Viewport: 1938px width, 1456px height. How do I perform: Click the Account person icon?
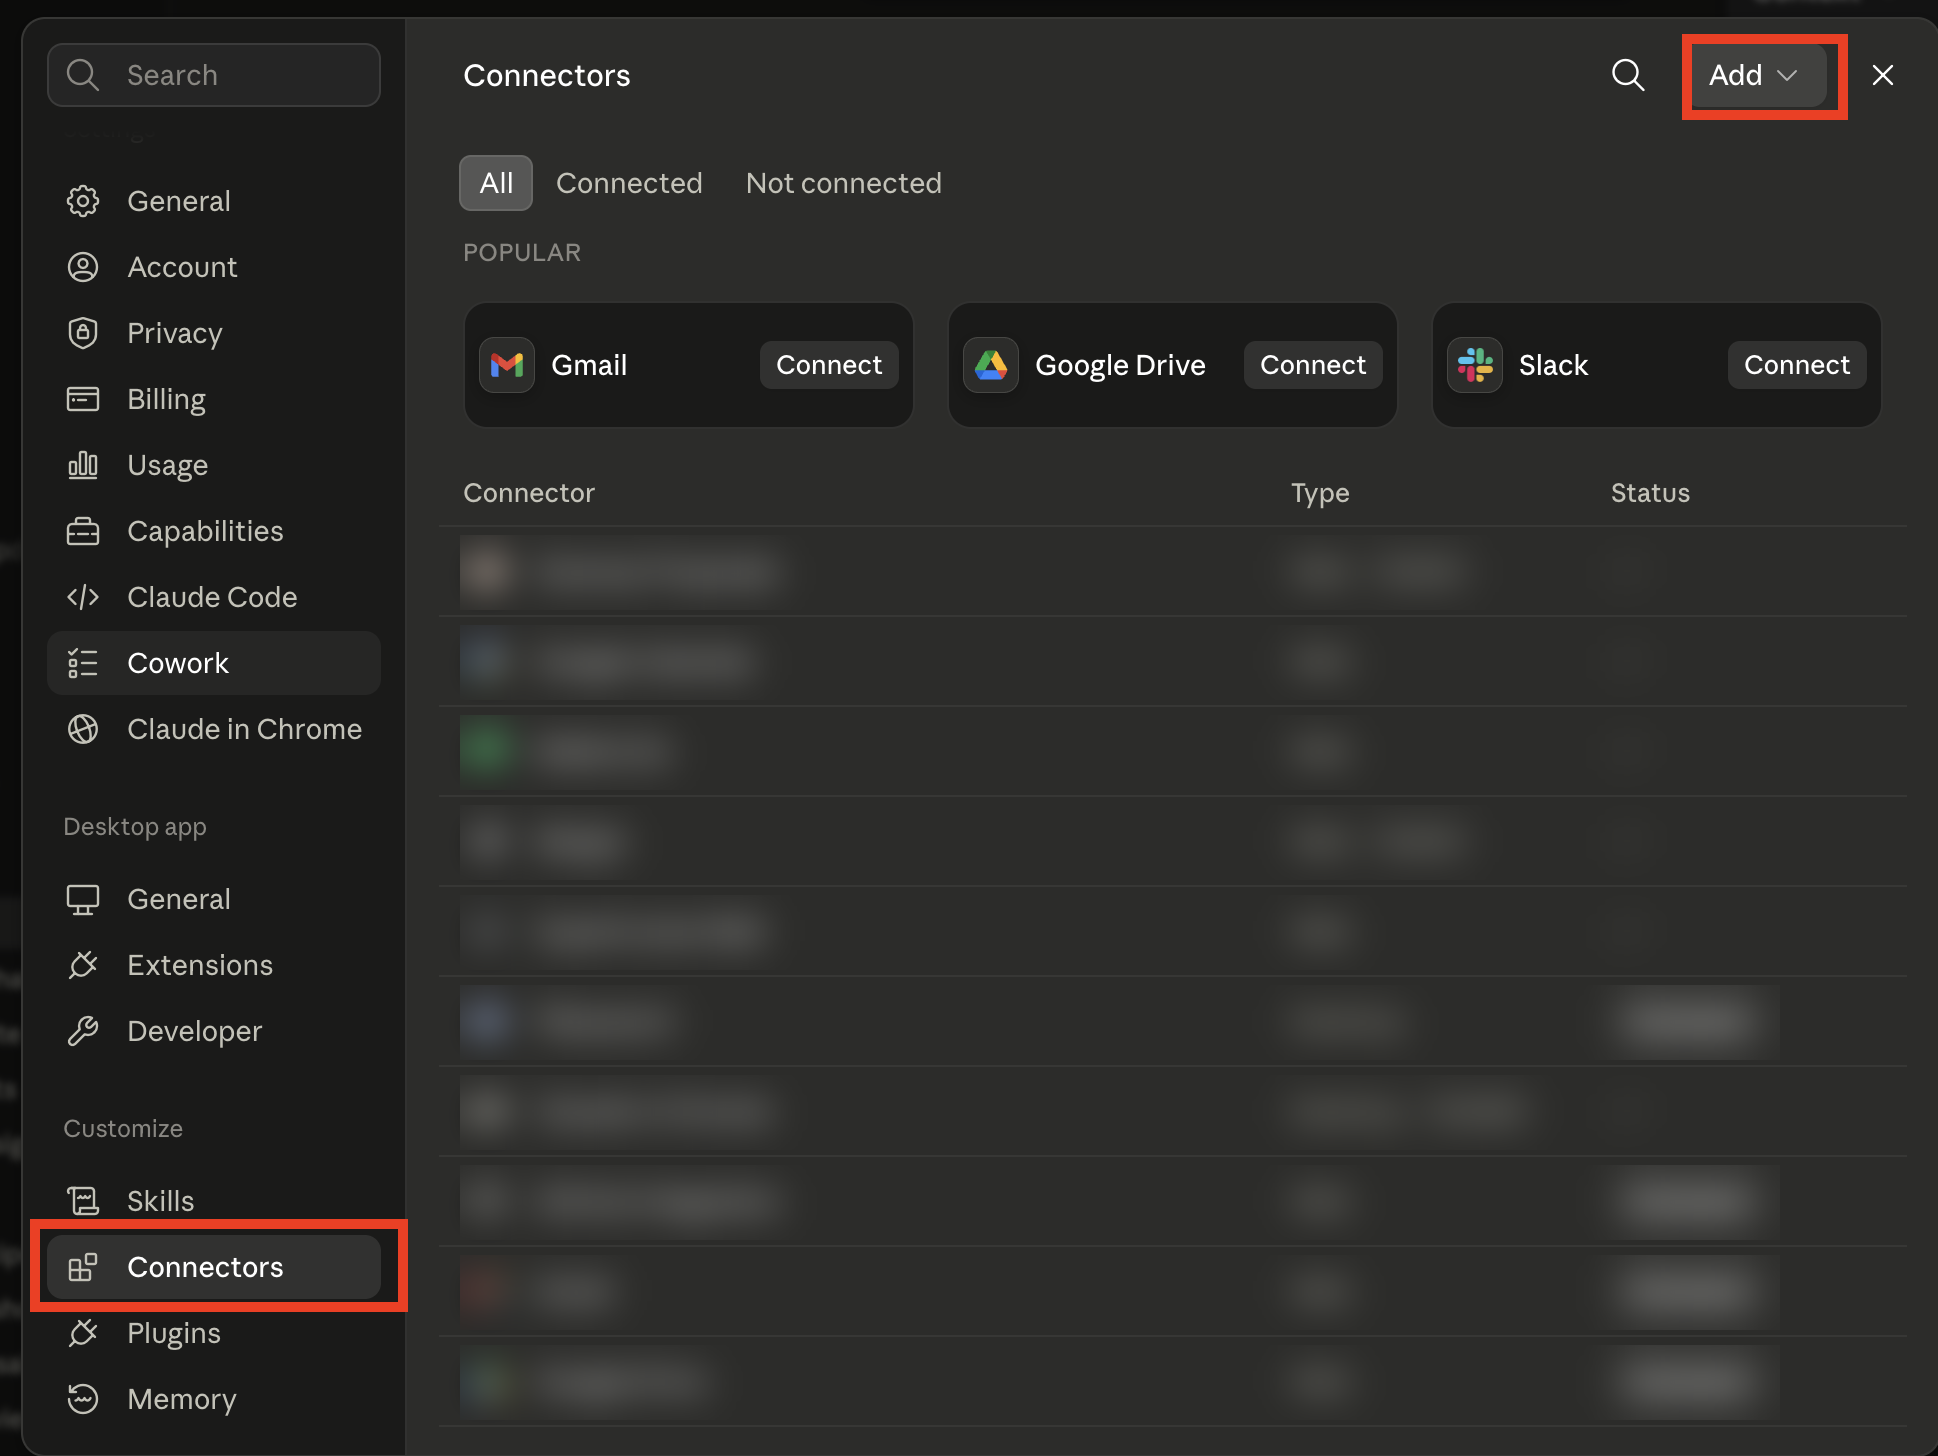click(x=83, y=267)
